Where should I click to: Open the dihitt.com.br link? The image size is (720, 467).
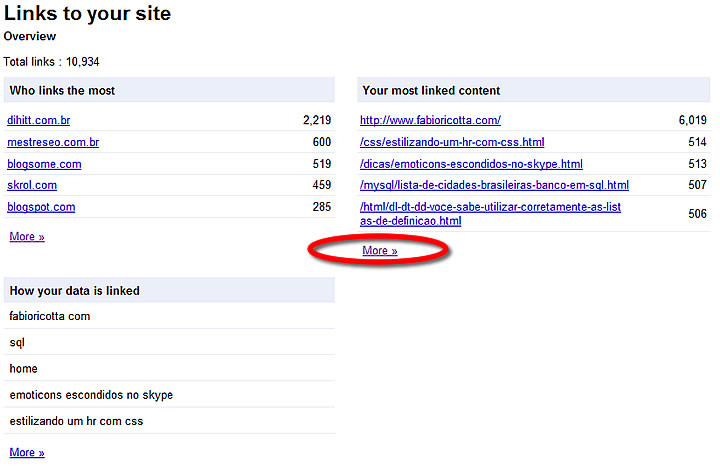tap(38, 120)
